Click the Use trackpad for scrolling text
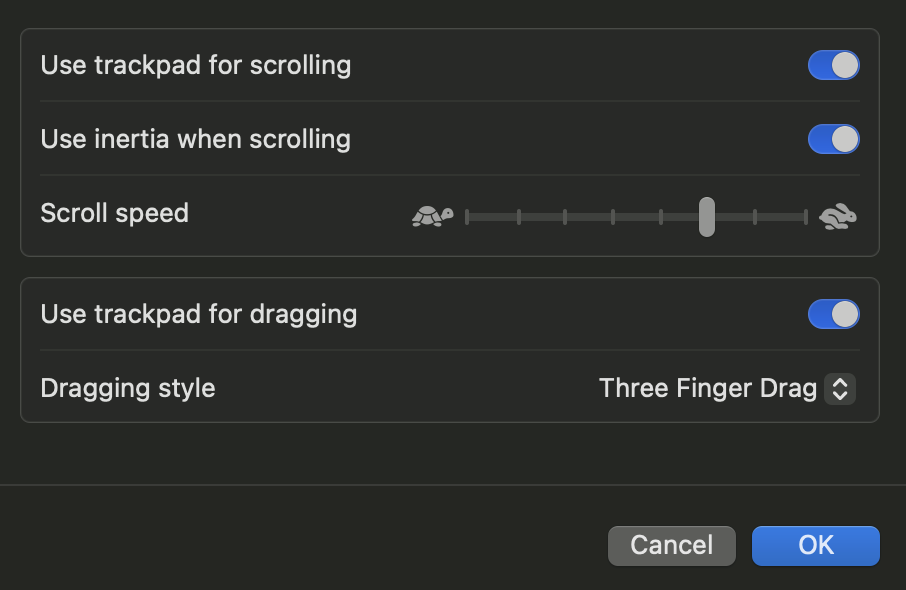The width and height of the screenshot is (906, 590). 196,66
